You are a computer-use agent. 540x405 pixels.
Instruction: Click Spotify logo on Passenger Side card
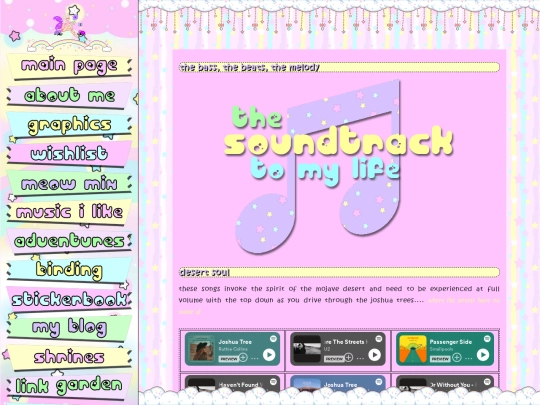point(487,339)
